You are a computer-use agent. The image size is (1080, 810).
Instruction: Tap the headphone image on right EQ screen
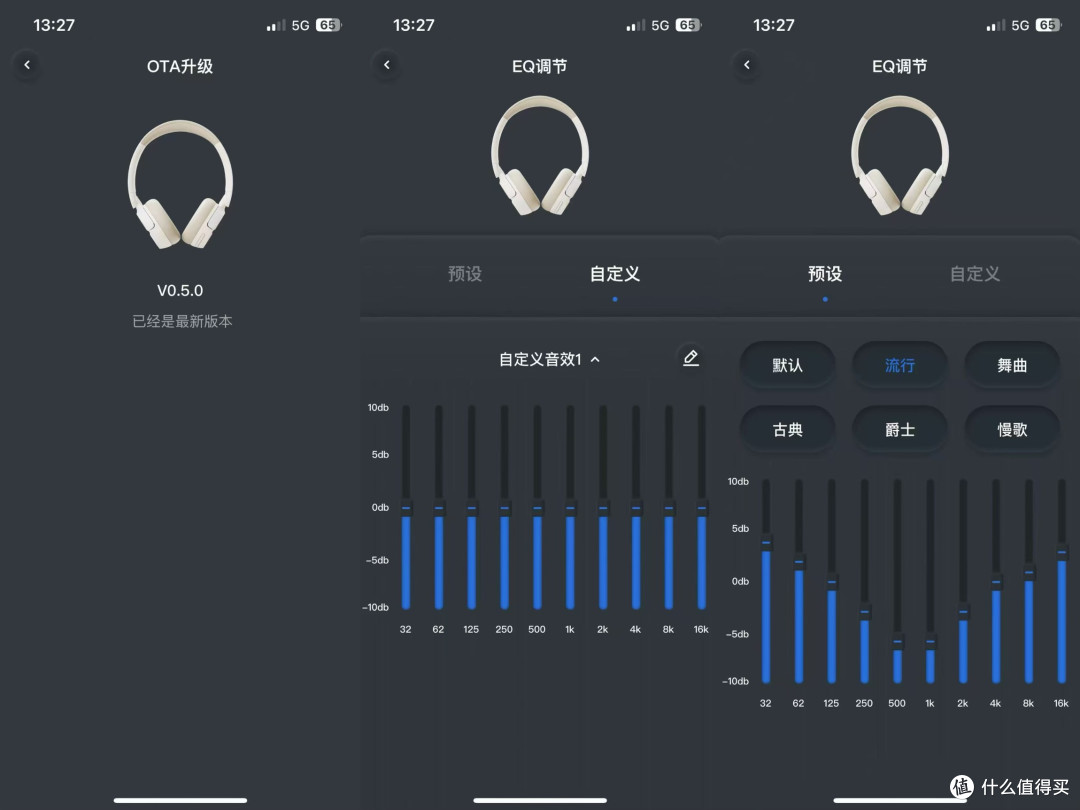pos(900,156)
